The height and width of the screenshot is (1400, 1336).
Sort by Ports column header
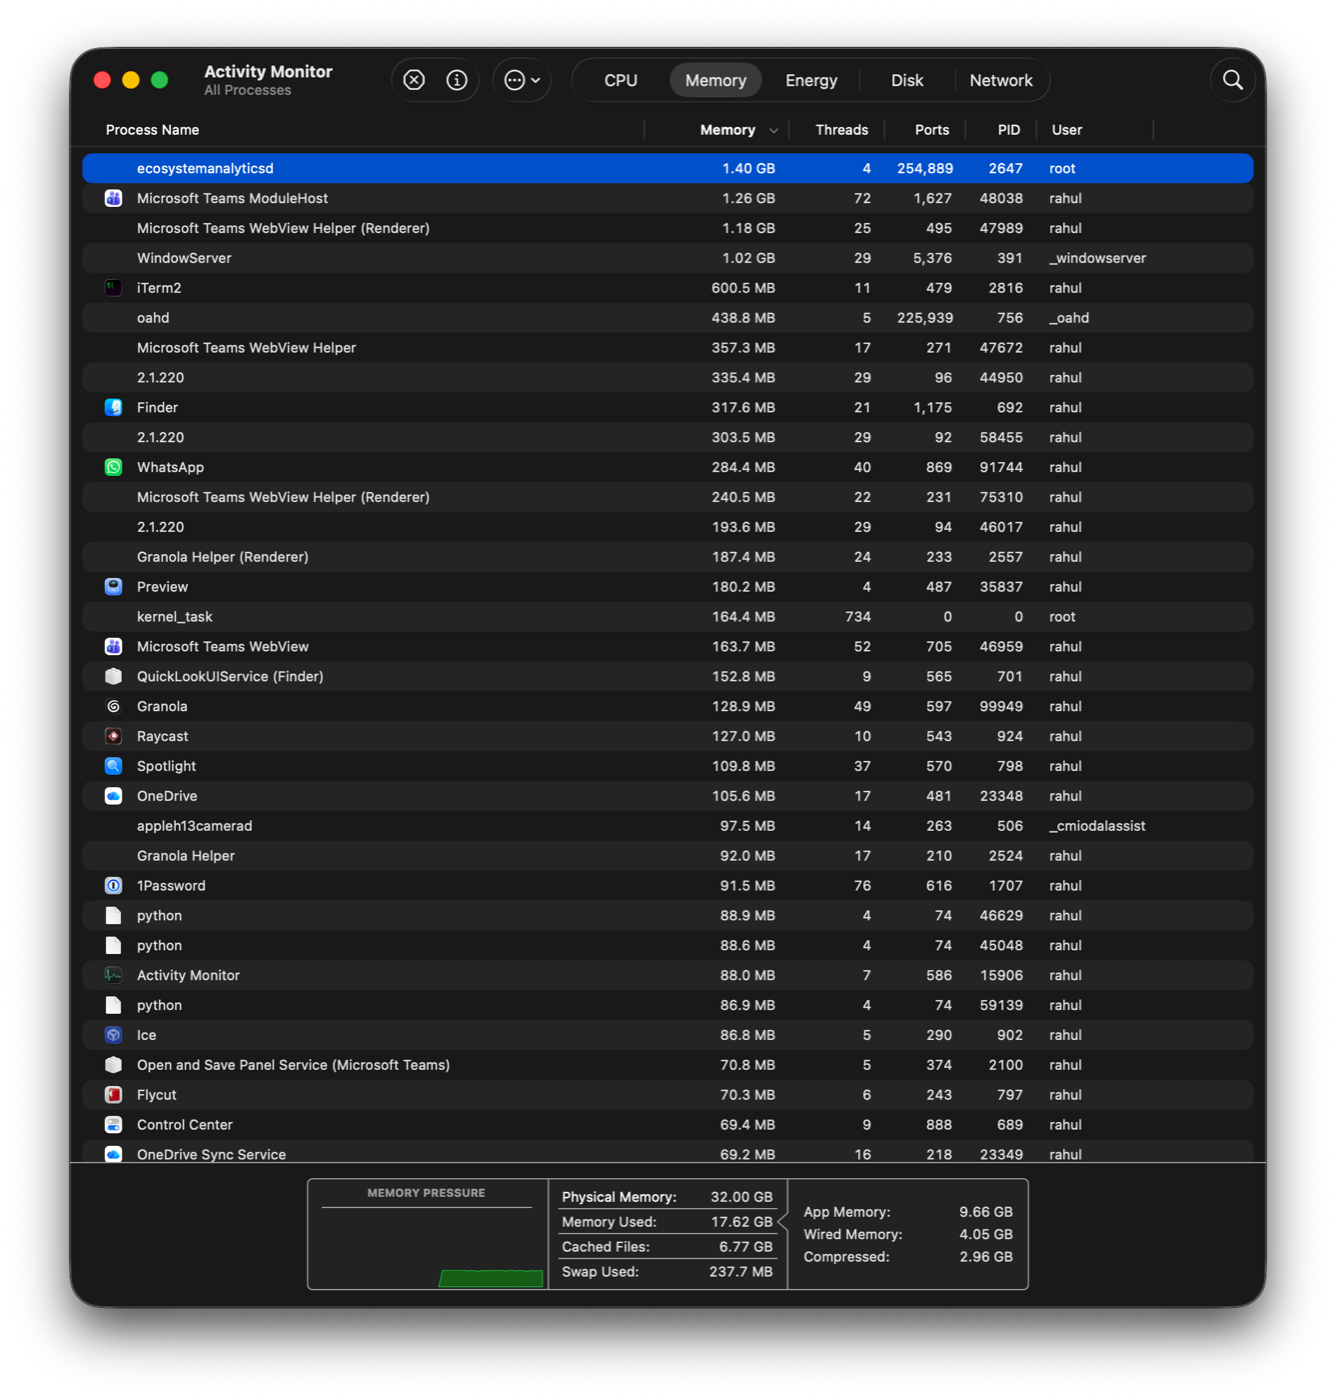point(931,130)
